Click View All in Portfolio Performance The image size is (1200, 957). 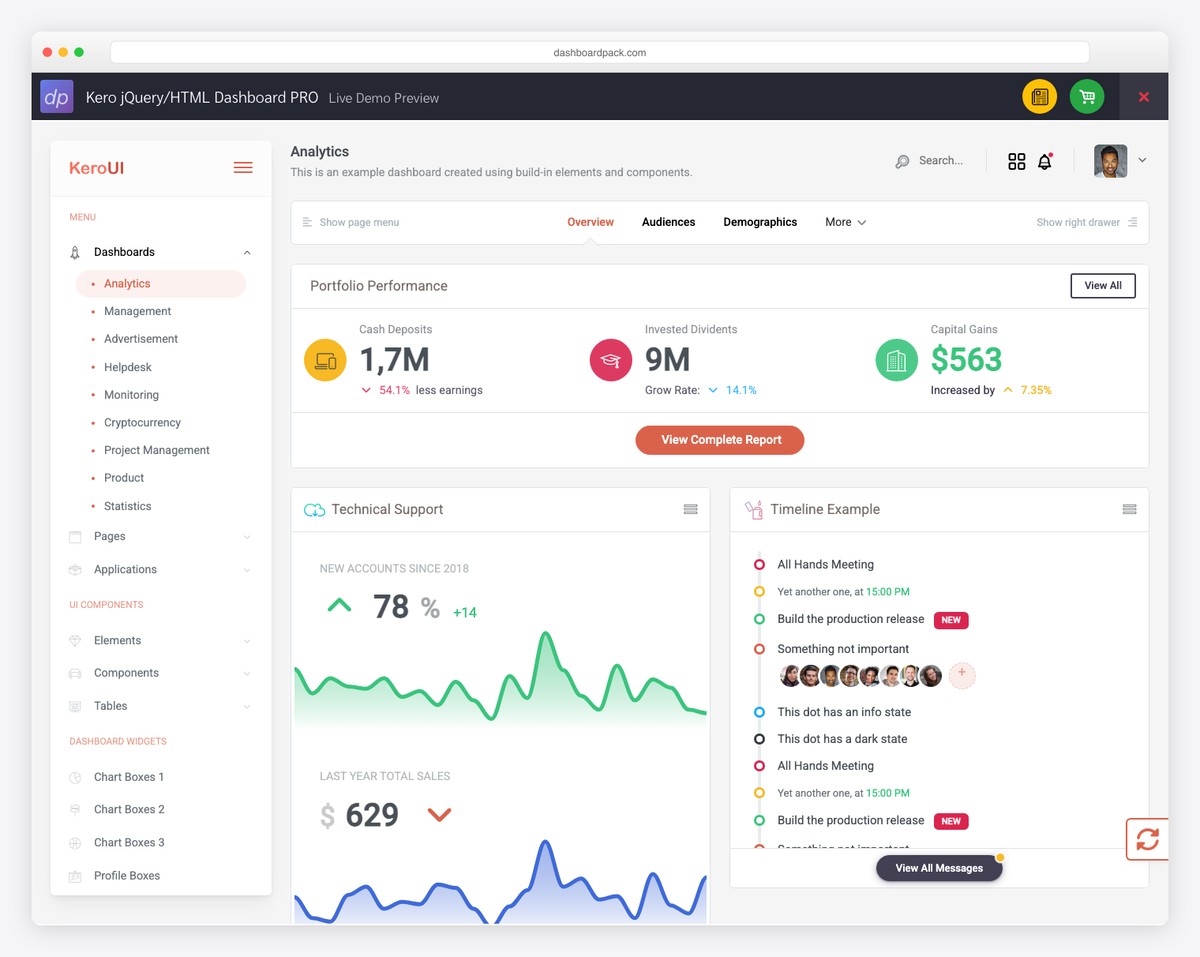tap(1102, 285)
